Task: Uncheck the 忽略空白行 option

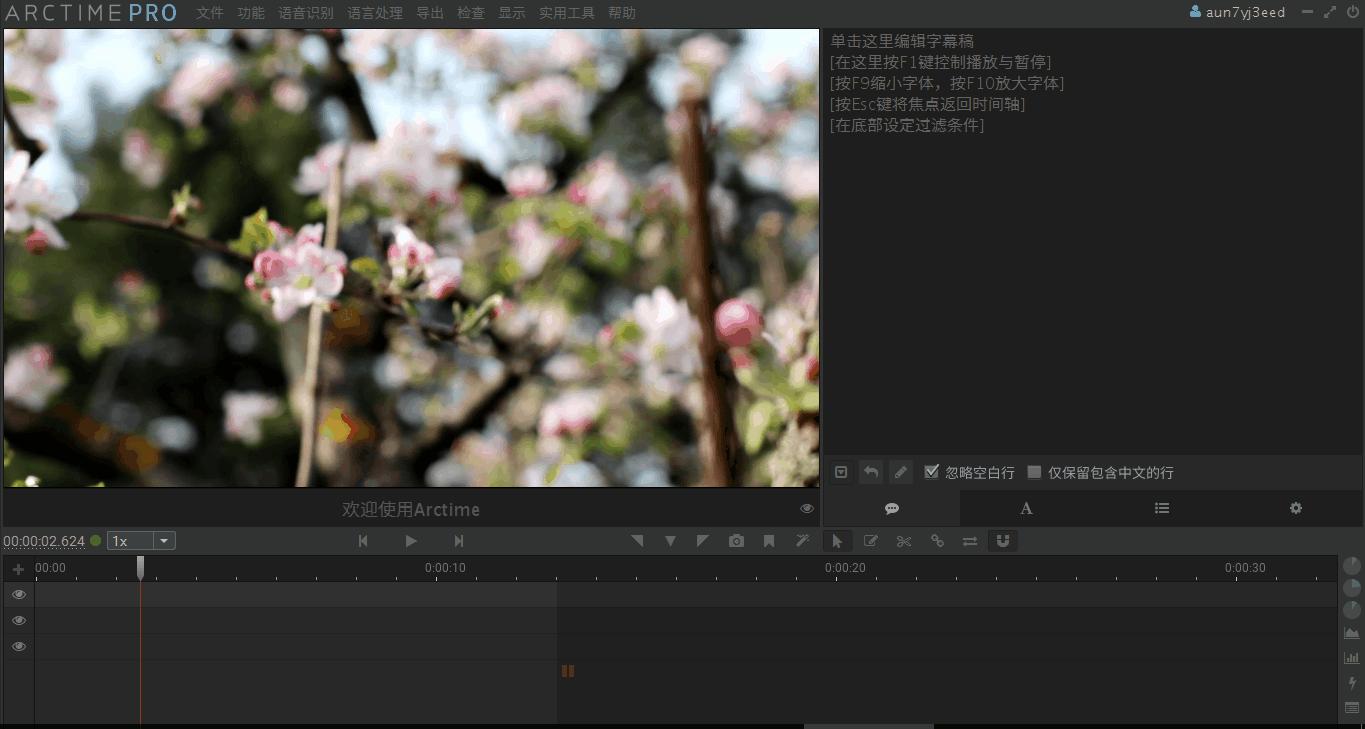Action: 931,471
